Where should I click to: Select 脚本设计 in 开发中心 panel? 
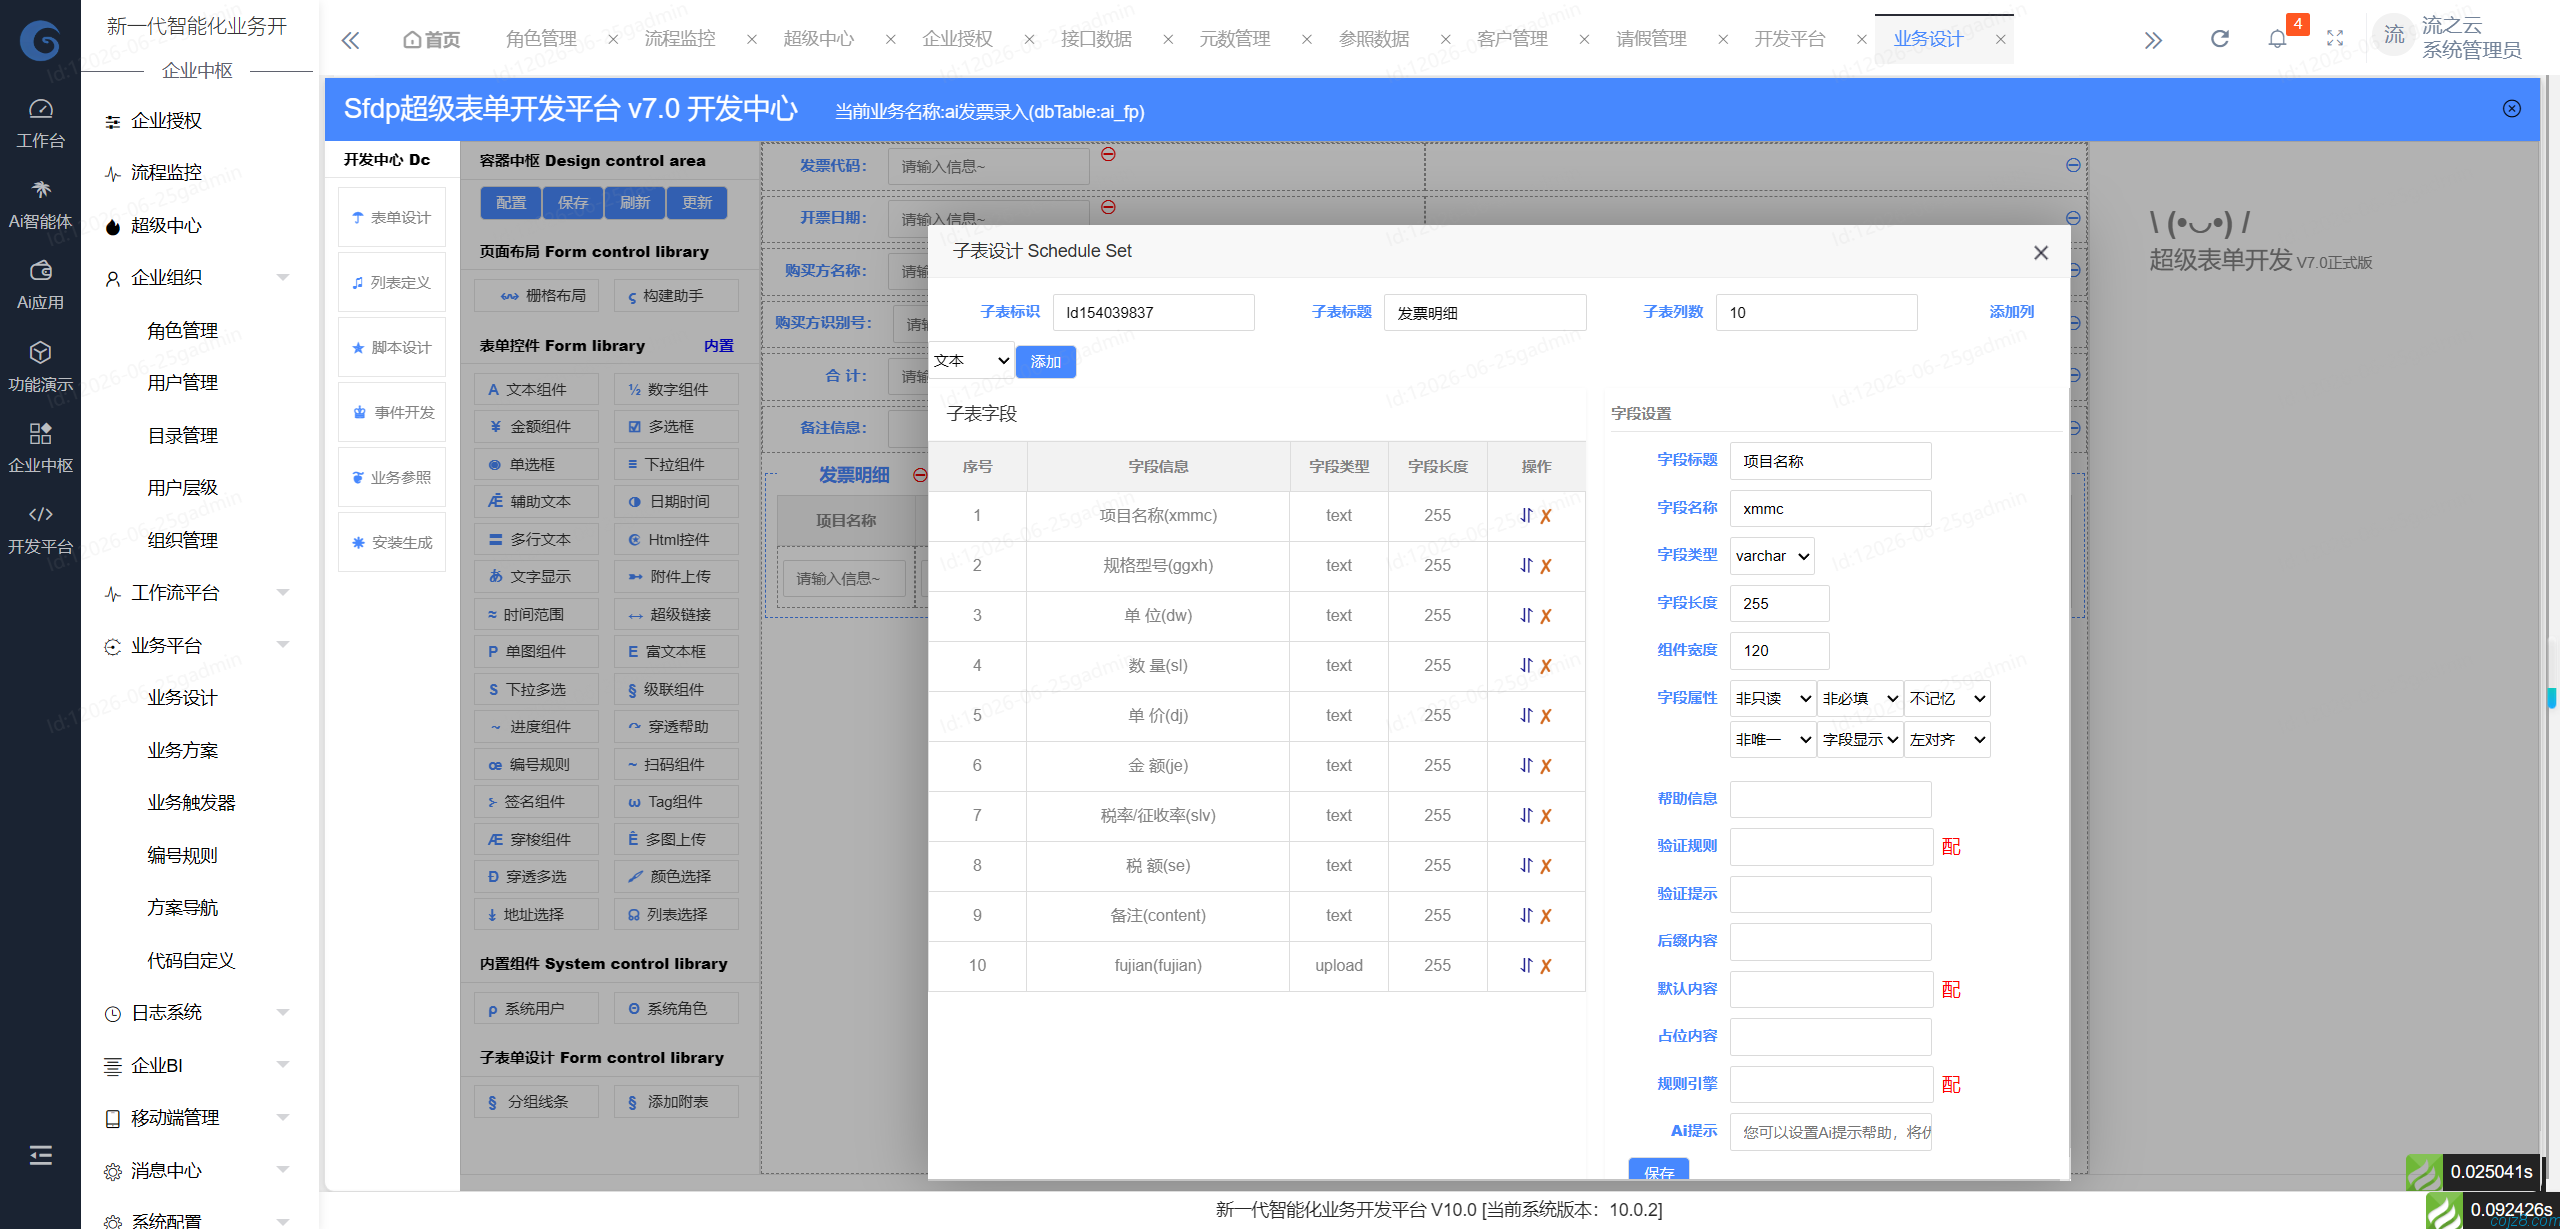[392, 347]
